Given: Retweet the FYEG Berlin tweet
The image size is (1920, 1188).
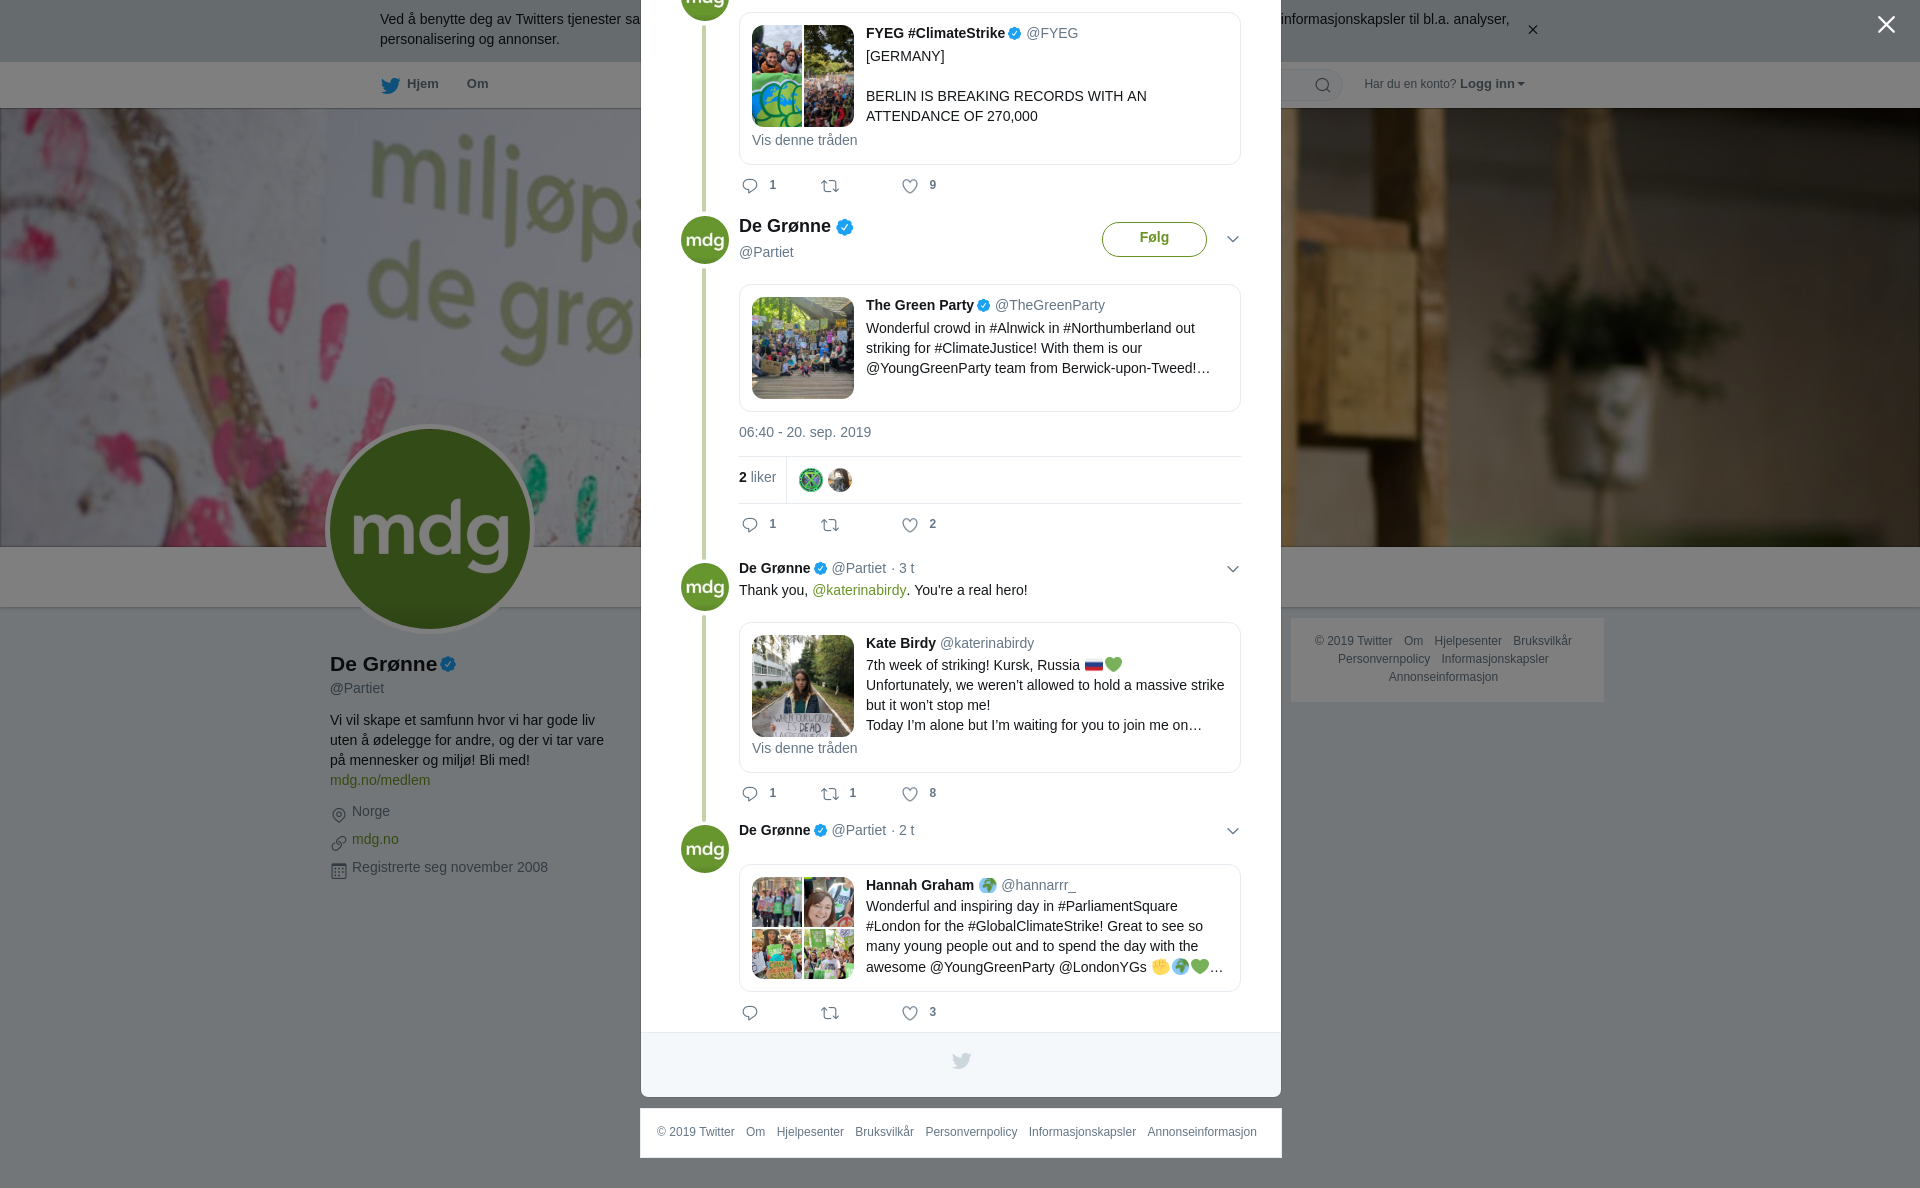Looking at the screenshot, I should pyautogui.click(x=830, y=186).
